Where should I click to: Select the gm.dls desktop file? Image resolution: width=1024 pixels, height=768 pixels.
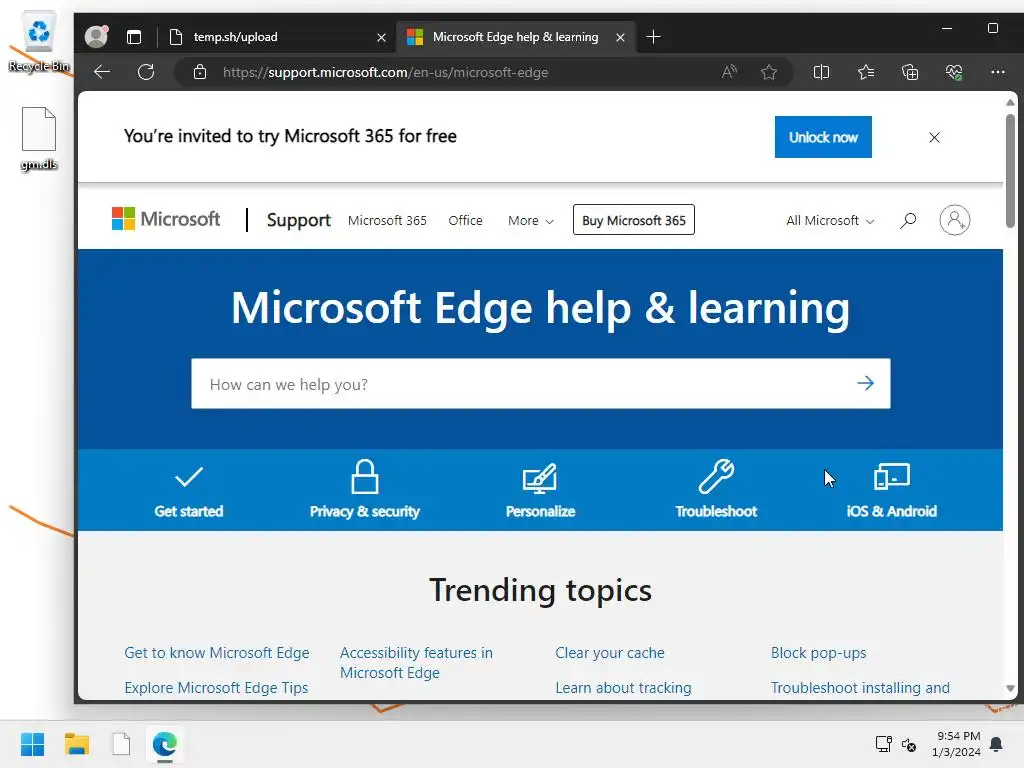39,138
